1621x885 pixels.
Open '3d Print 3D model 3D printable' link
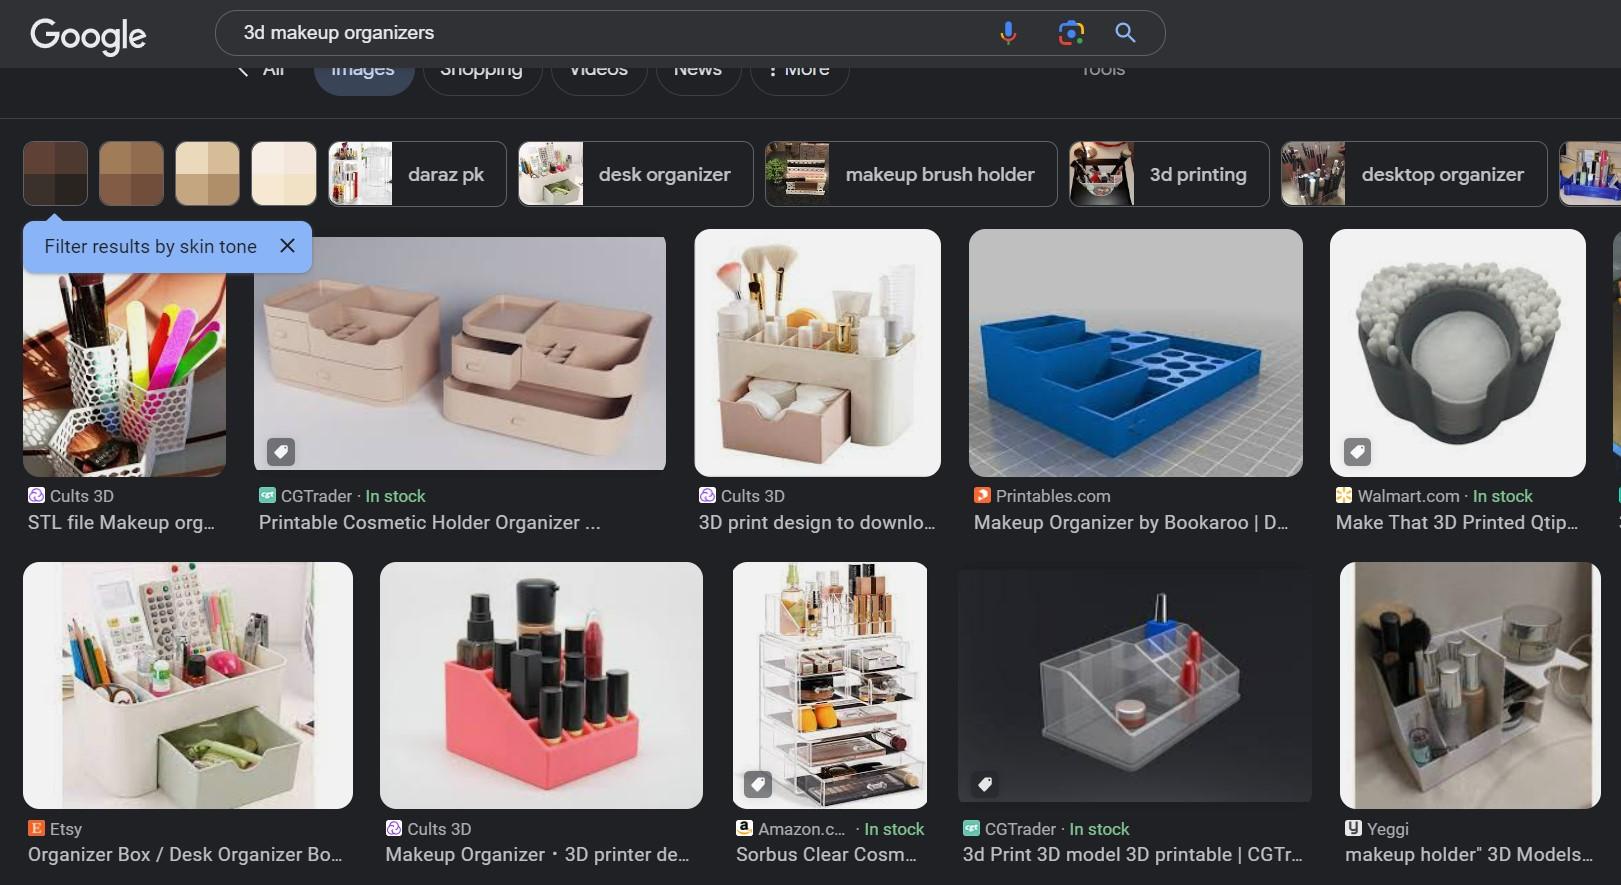click(x=1133, y=855)
